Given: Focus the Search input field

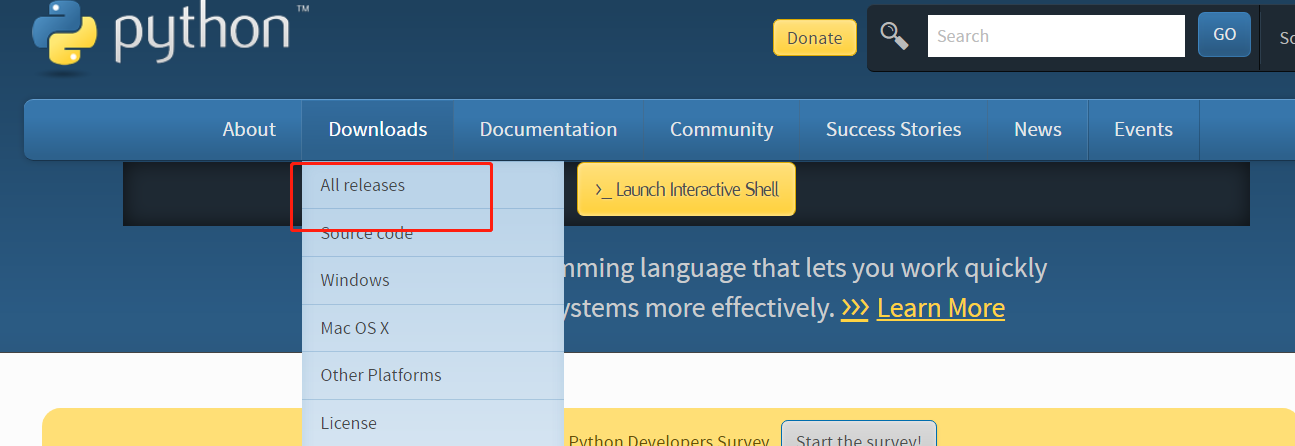Looking at the screenshot, I should pos(1056,36).
